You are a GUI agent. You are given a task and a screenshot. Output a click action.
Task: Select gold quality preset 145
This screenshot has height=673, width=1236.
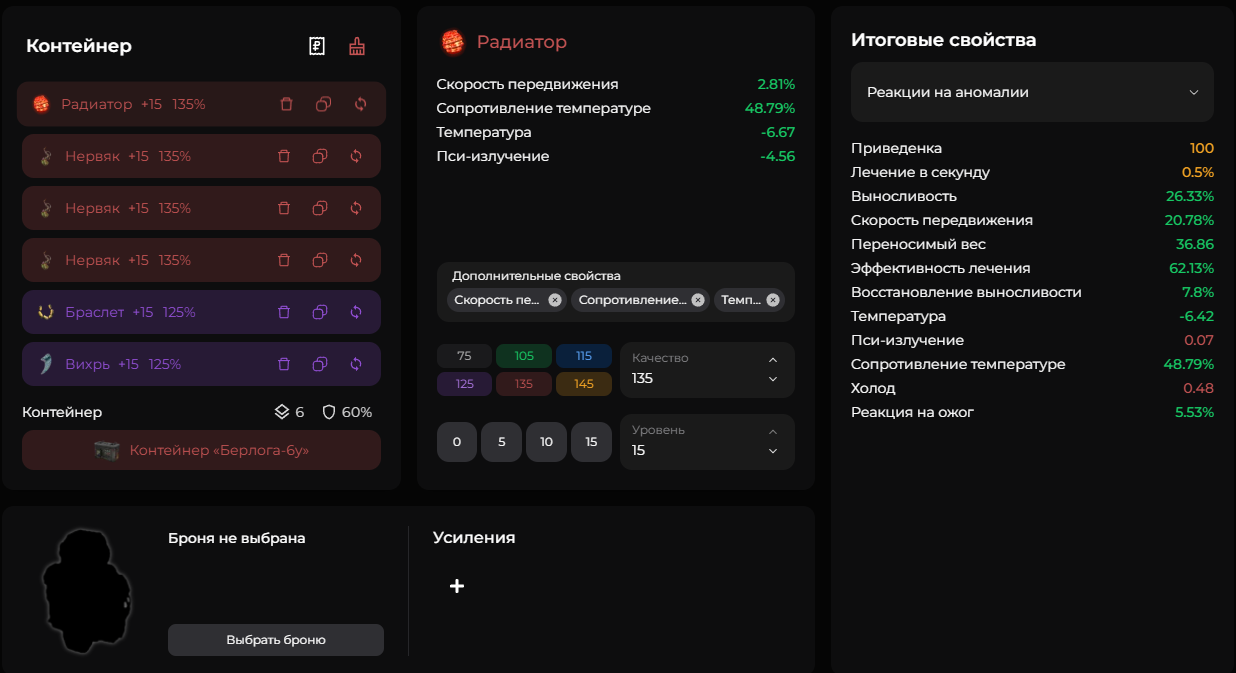point(584,384)
